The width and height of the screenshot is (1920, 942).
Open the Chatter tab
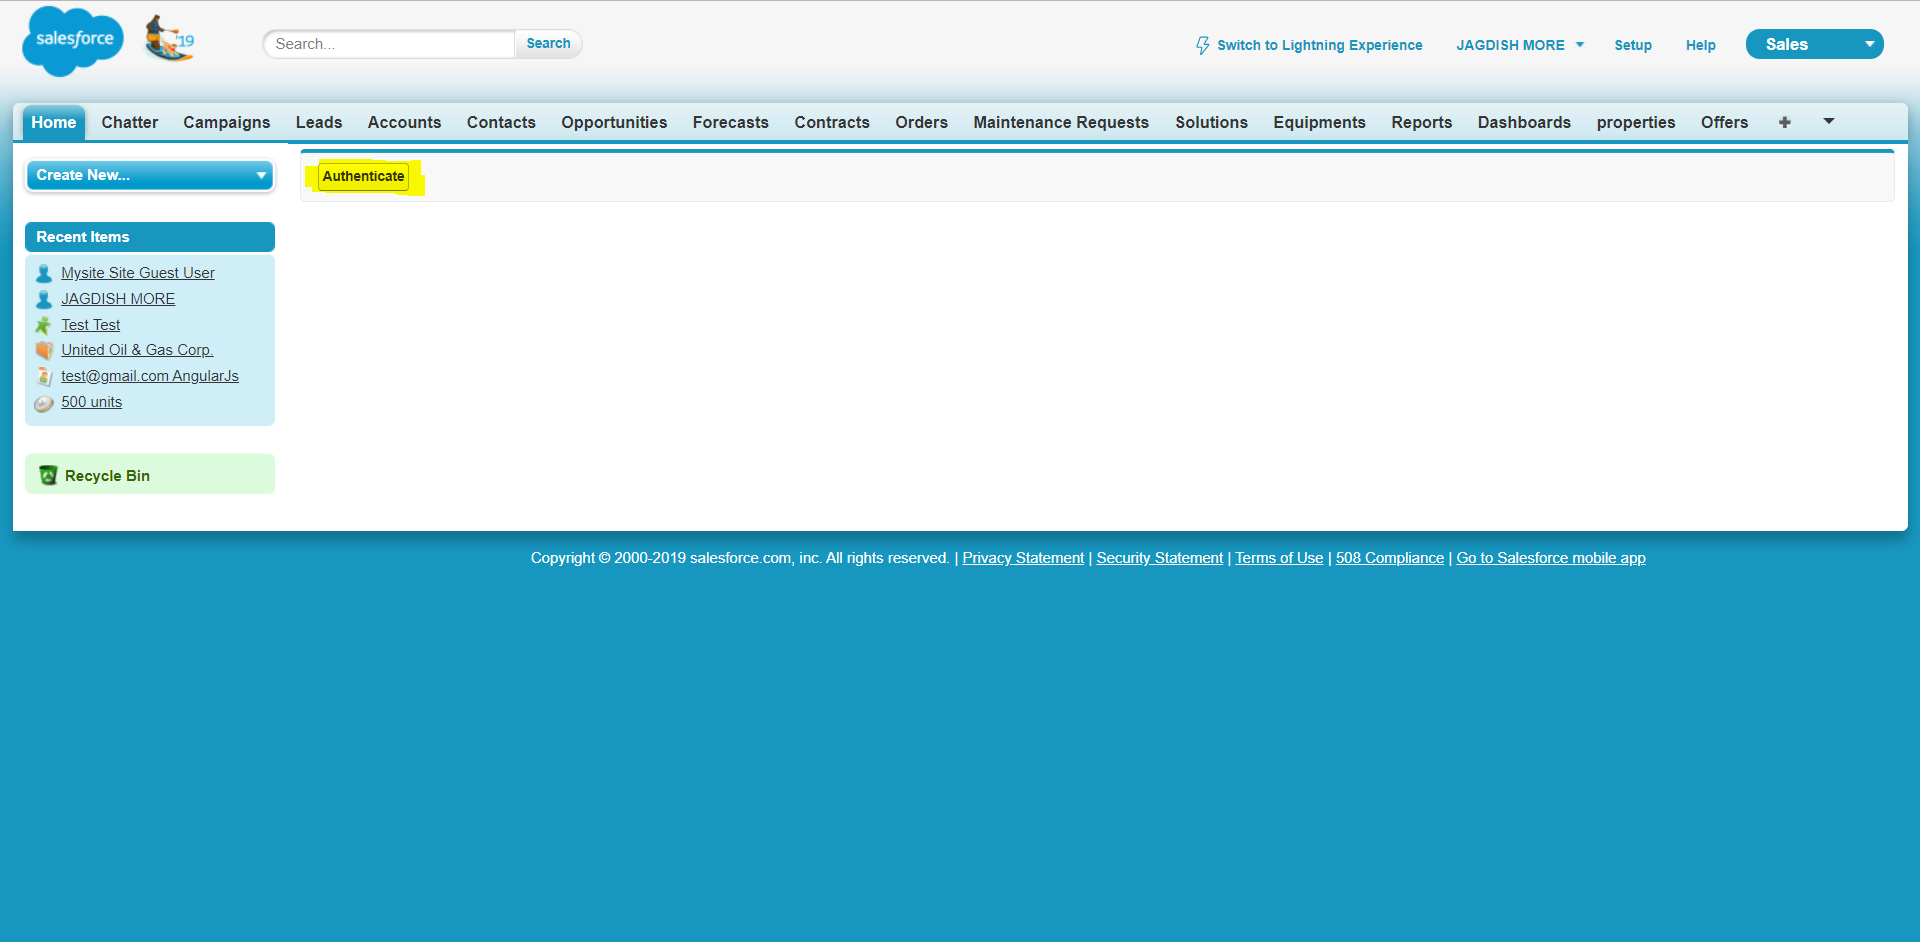click(x=130, y=122)
